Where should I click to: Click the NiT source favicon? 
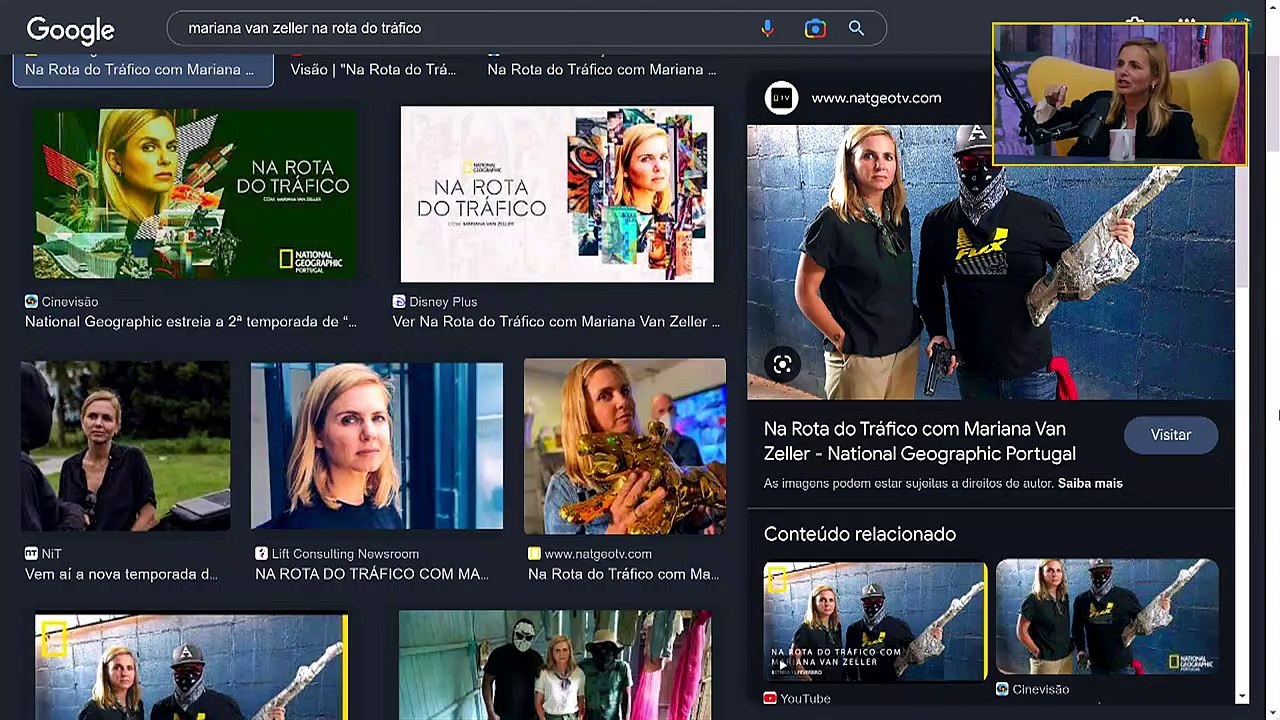[x=31, y=554]
